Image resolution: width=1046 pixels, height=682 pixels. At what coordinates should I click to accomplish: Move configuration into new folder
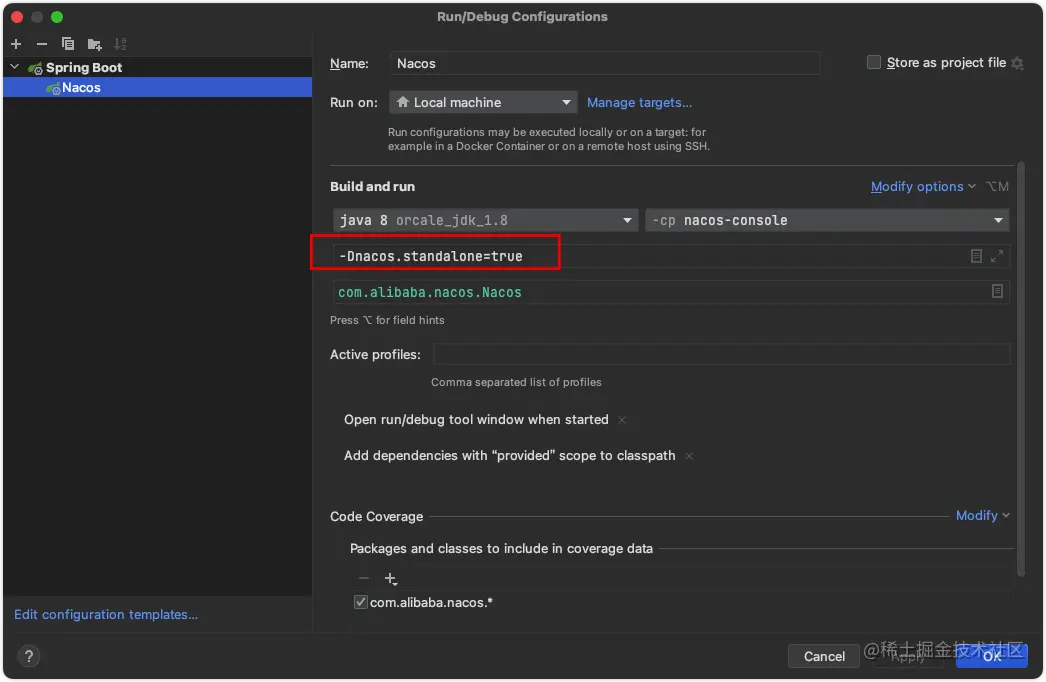94,44
